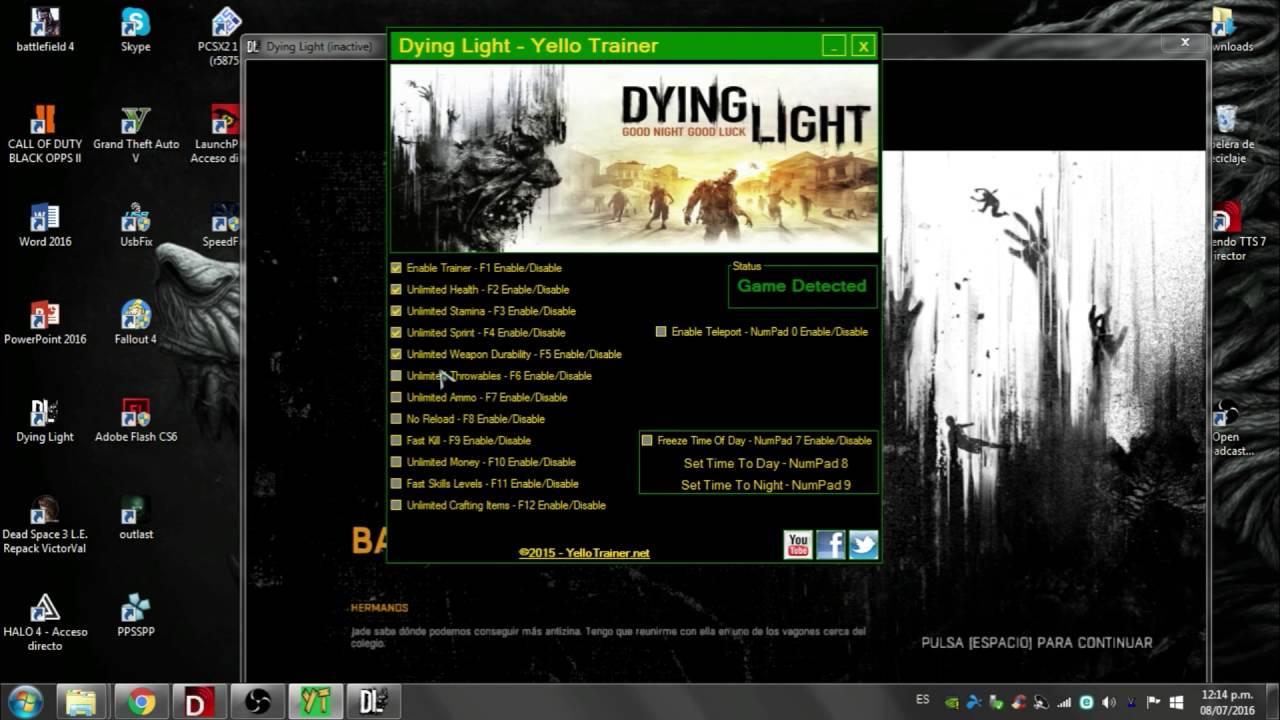Open the red D app on taskbar
The height and width of the screenshot is (720, 1280).
[198, 702]
